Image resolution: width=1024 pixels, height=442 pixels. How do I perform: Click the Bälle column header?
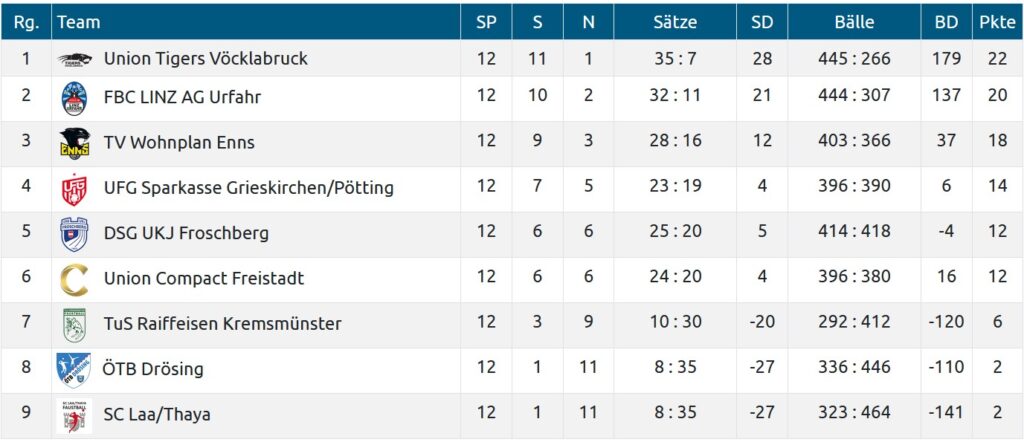click(854, 22)
